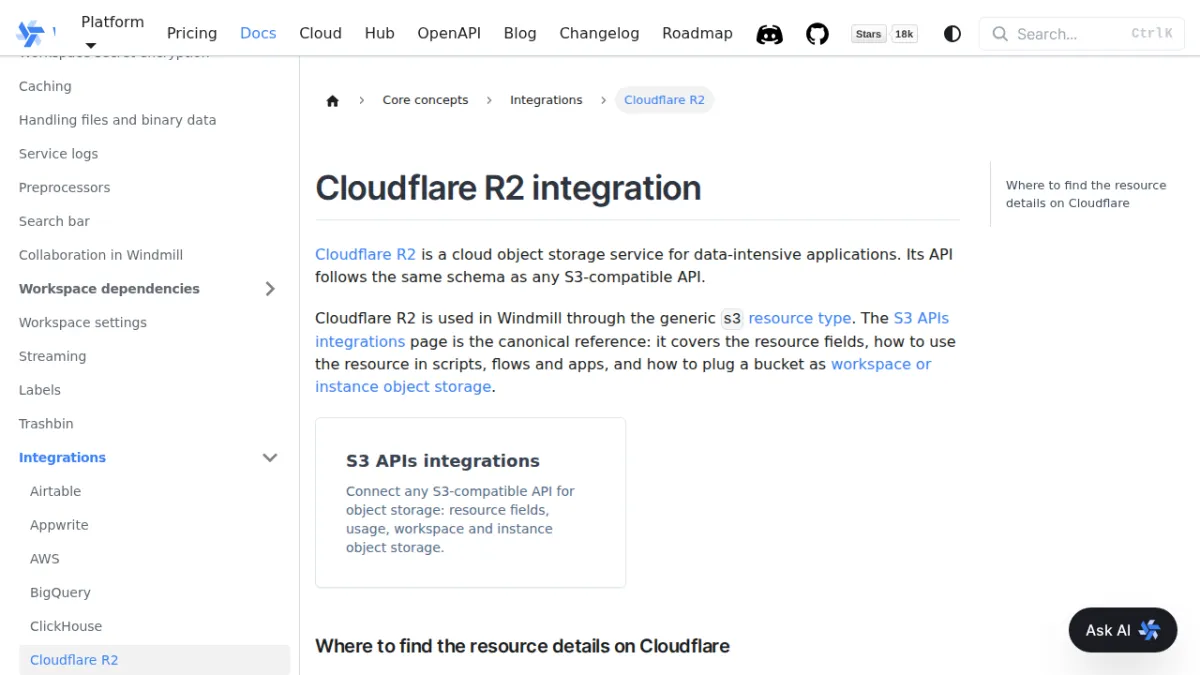Open the OpenAPI nav item
The height and width of the screenshot is (675, 1200).
click(449, 33)
